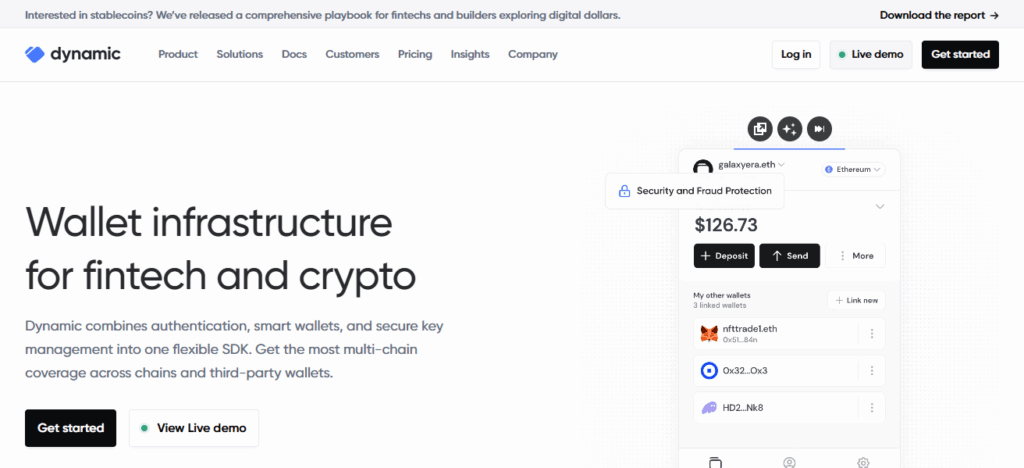Click the Log in button
The width and height of the screenshot is (1024, 468).
coord(796,54)
